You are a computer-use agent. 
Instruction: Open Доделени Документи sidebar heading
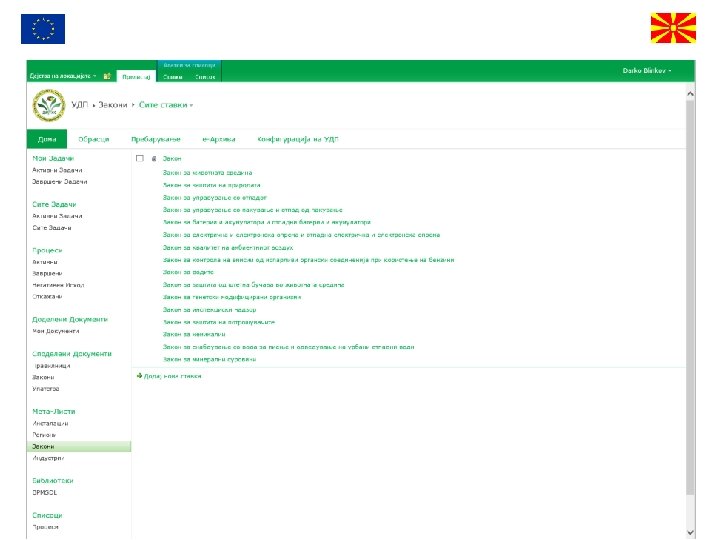[70, 320]
